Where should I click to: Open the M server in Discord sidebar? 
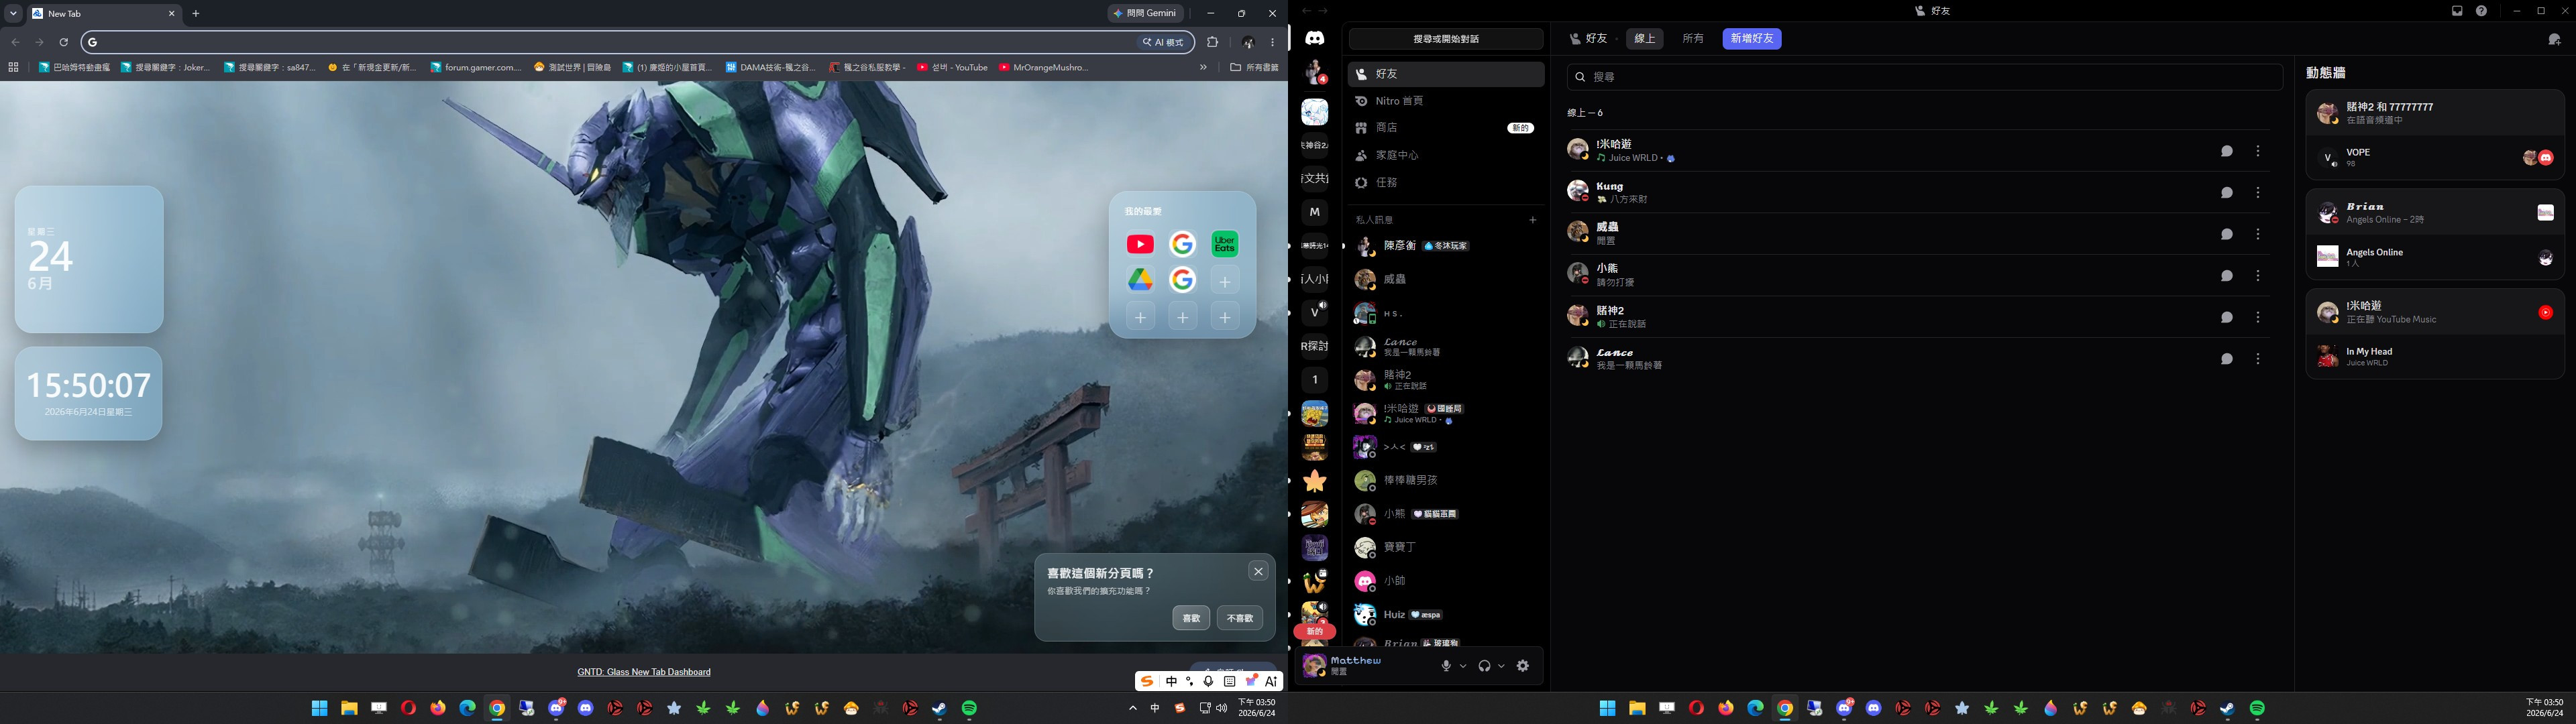pyautogui.click(x=1314, y=212)
